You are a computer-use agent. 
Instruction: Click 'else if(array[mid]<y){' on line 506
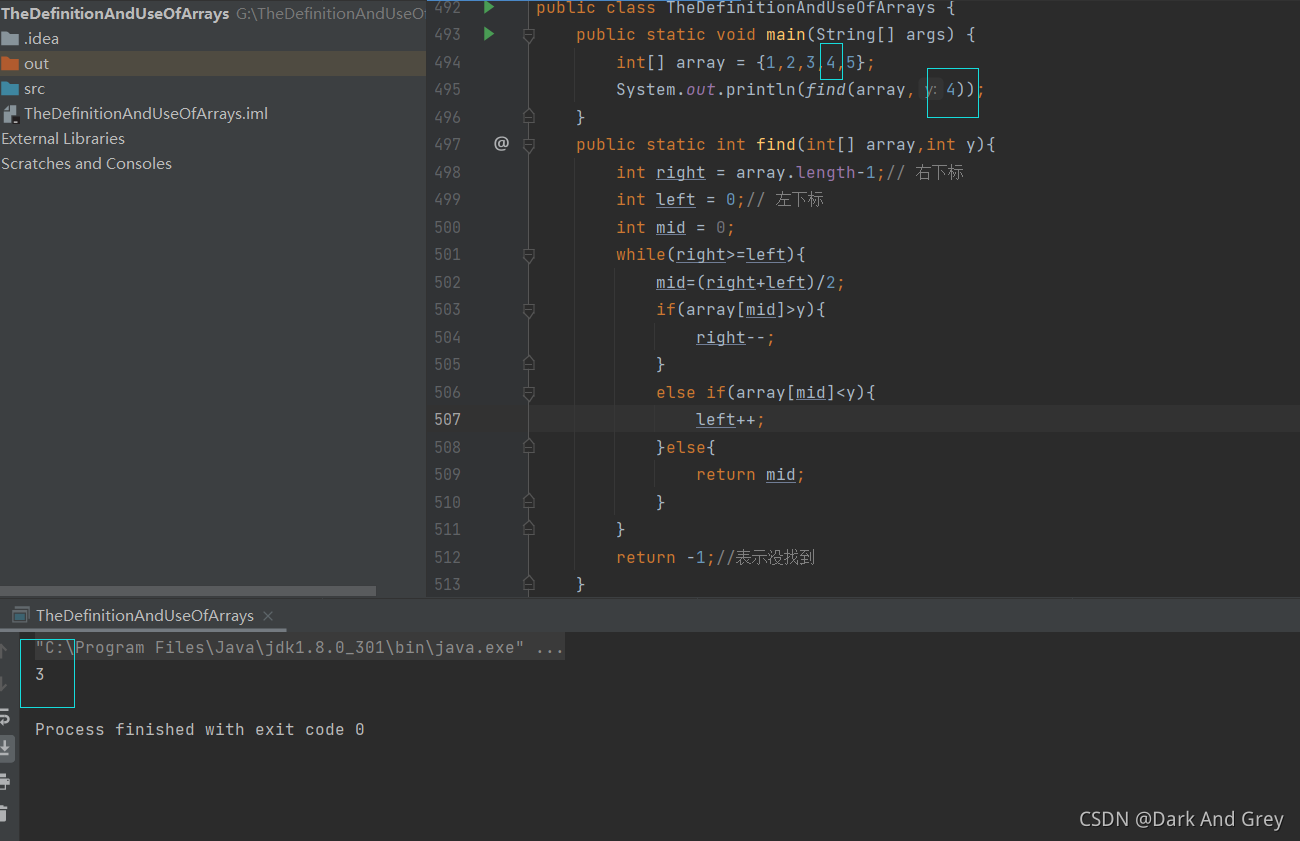click(766, 392)
